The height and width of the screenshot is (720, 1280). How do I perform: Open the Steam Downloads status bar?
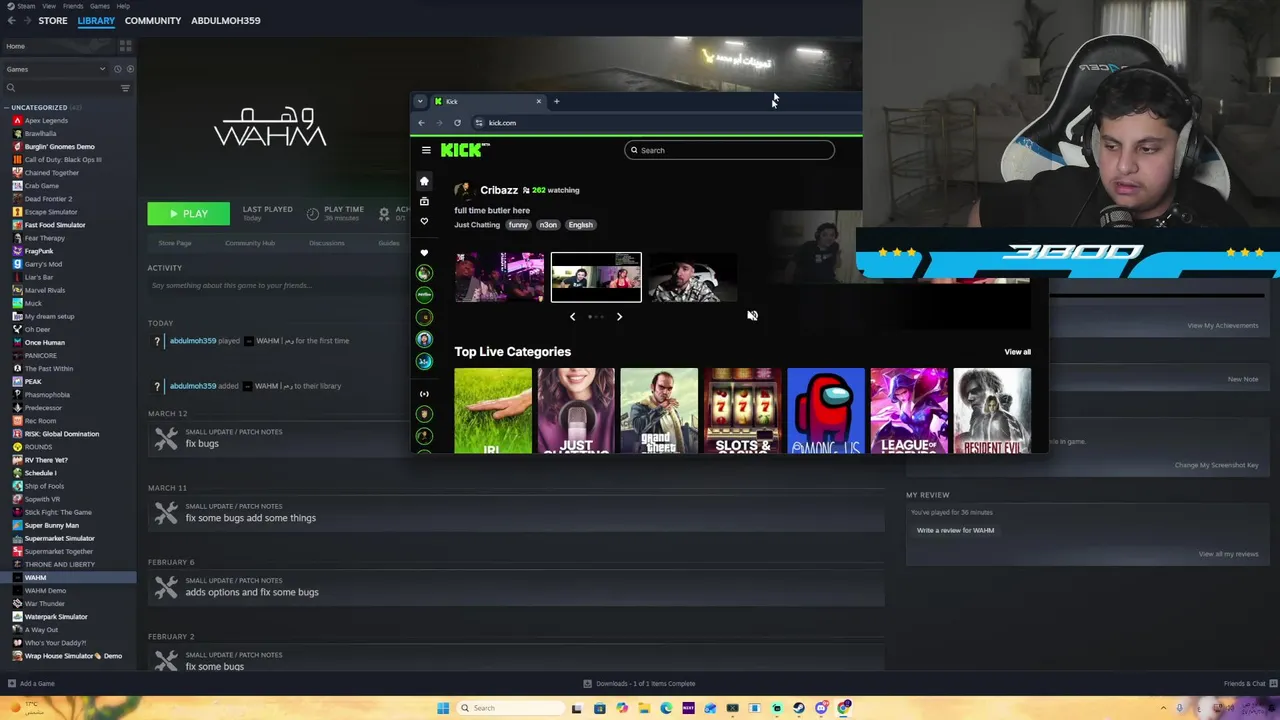640,684
